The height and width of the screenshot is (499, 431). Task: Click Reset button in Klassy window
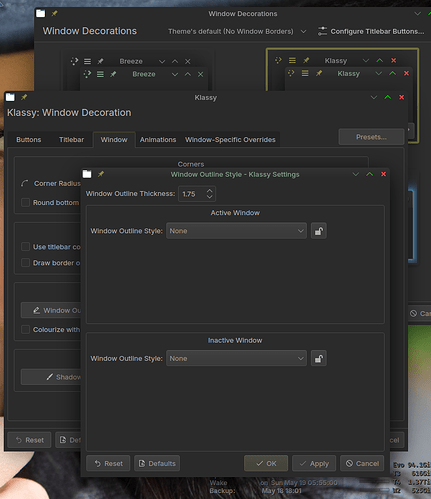pos(29,440)
